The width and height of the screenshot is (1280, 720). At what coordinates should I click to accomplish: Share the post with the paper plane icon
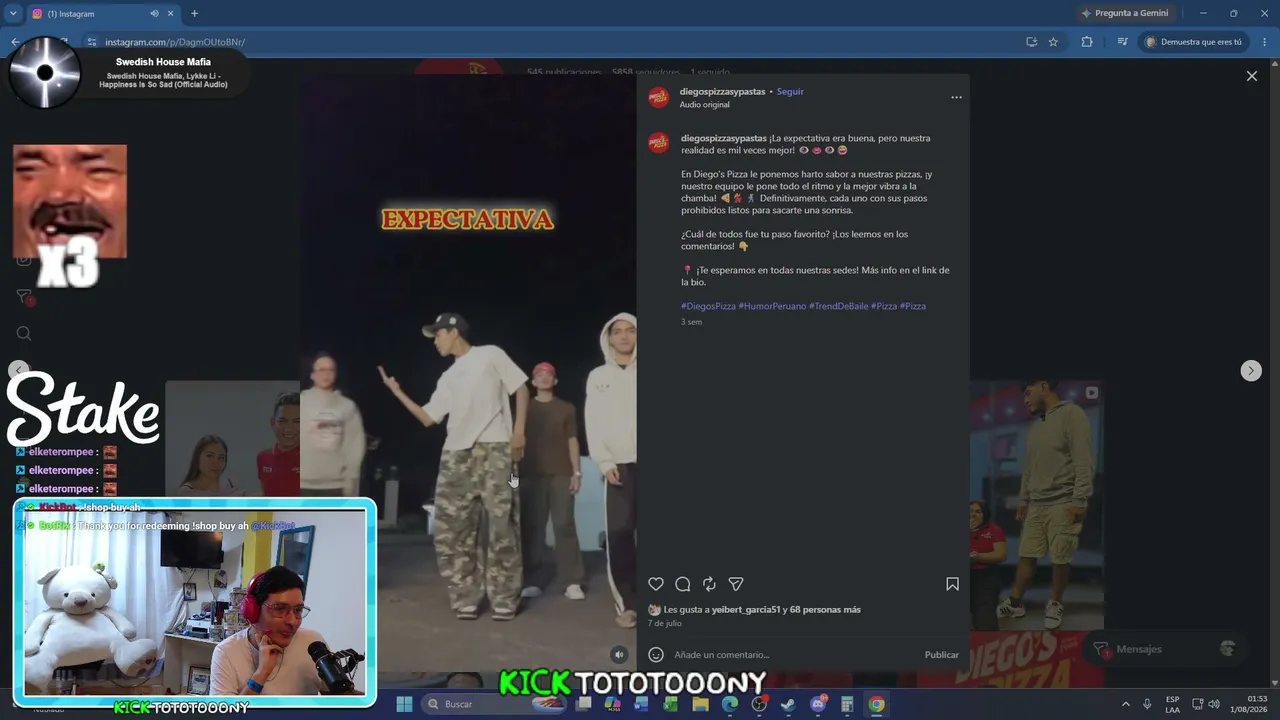pos(736,584)
